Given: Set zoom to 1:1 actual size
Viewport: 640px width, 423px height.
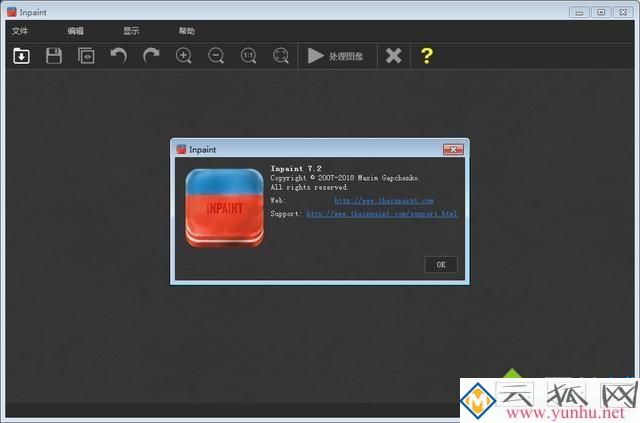Looking at the screenshot, I should tap(249, 56).
